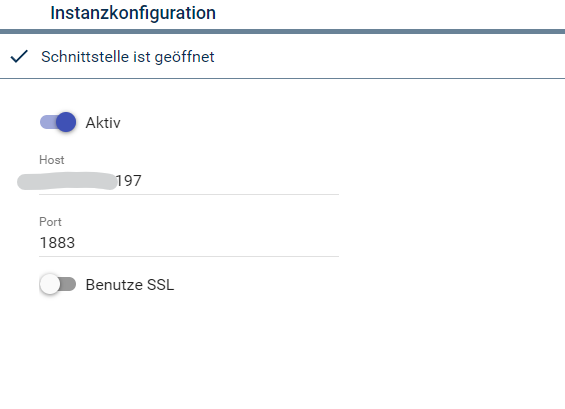Click the small Host field label
This screenshot has width=565, height=409.
pyautogui.click(x=52, y=160)
